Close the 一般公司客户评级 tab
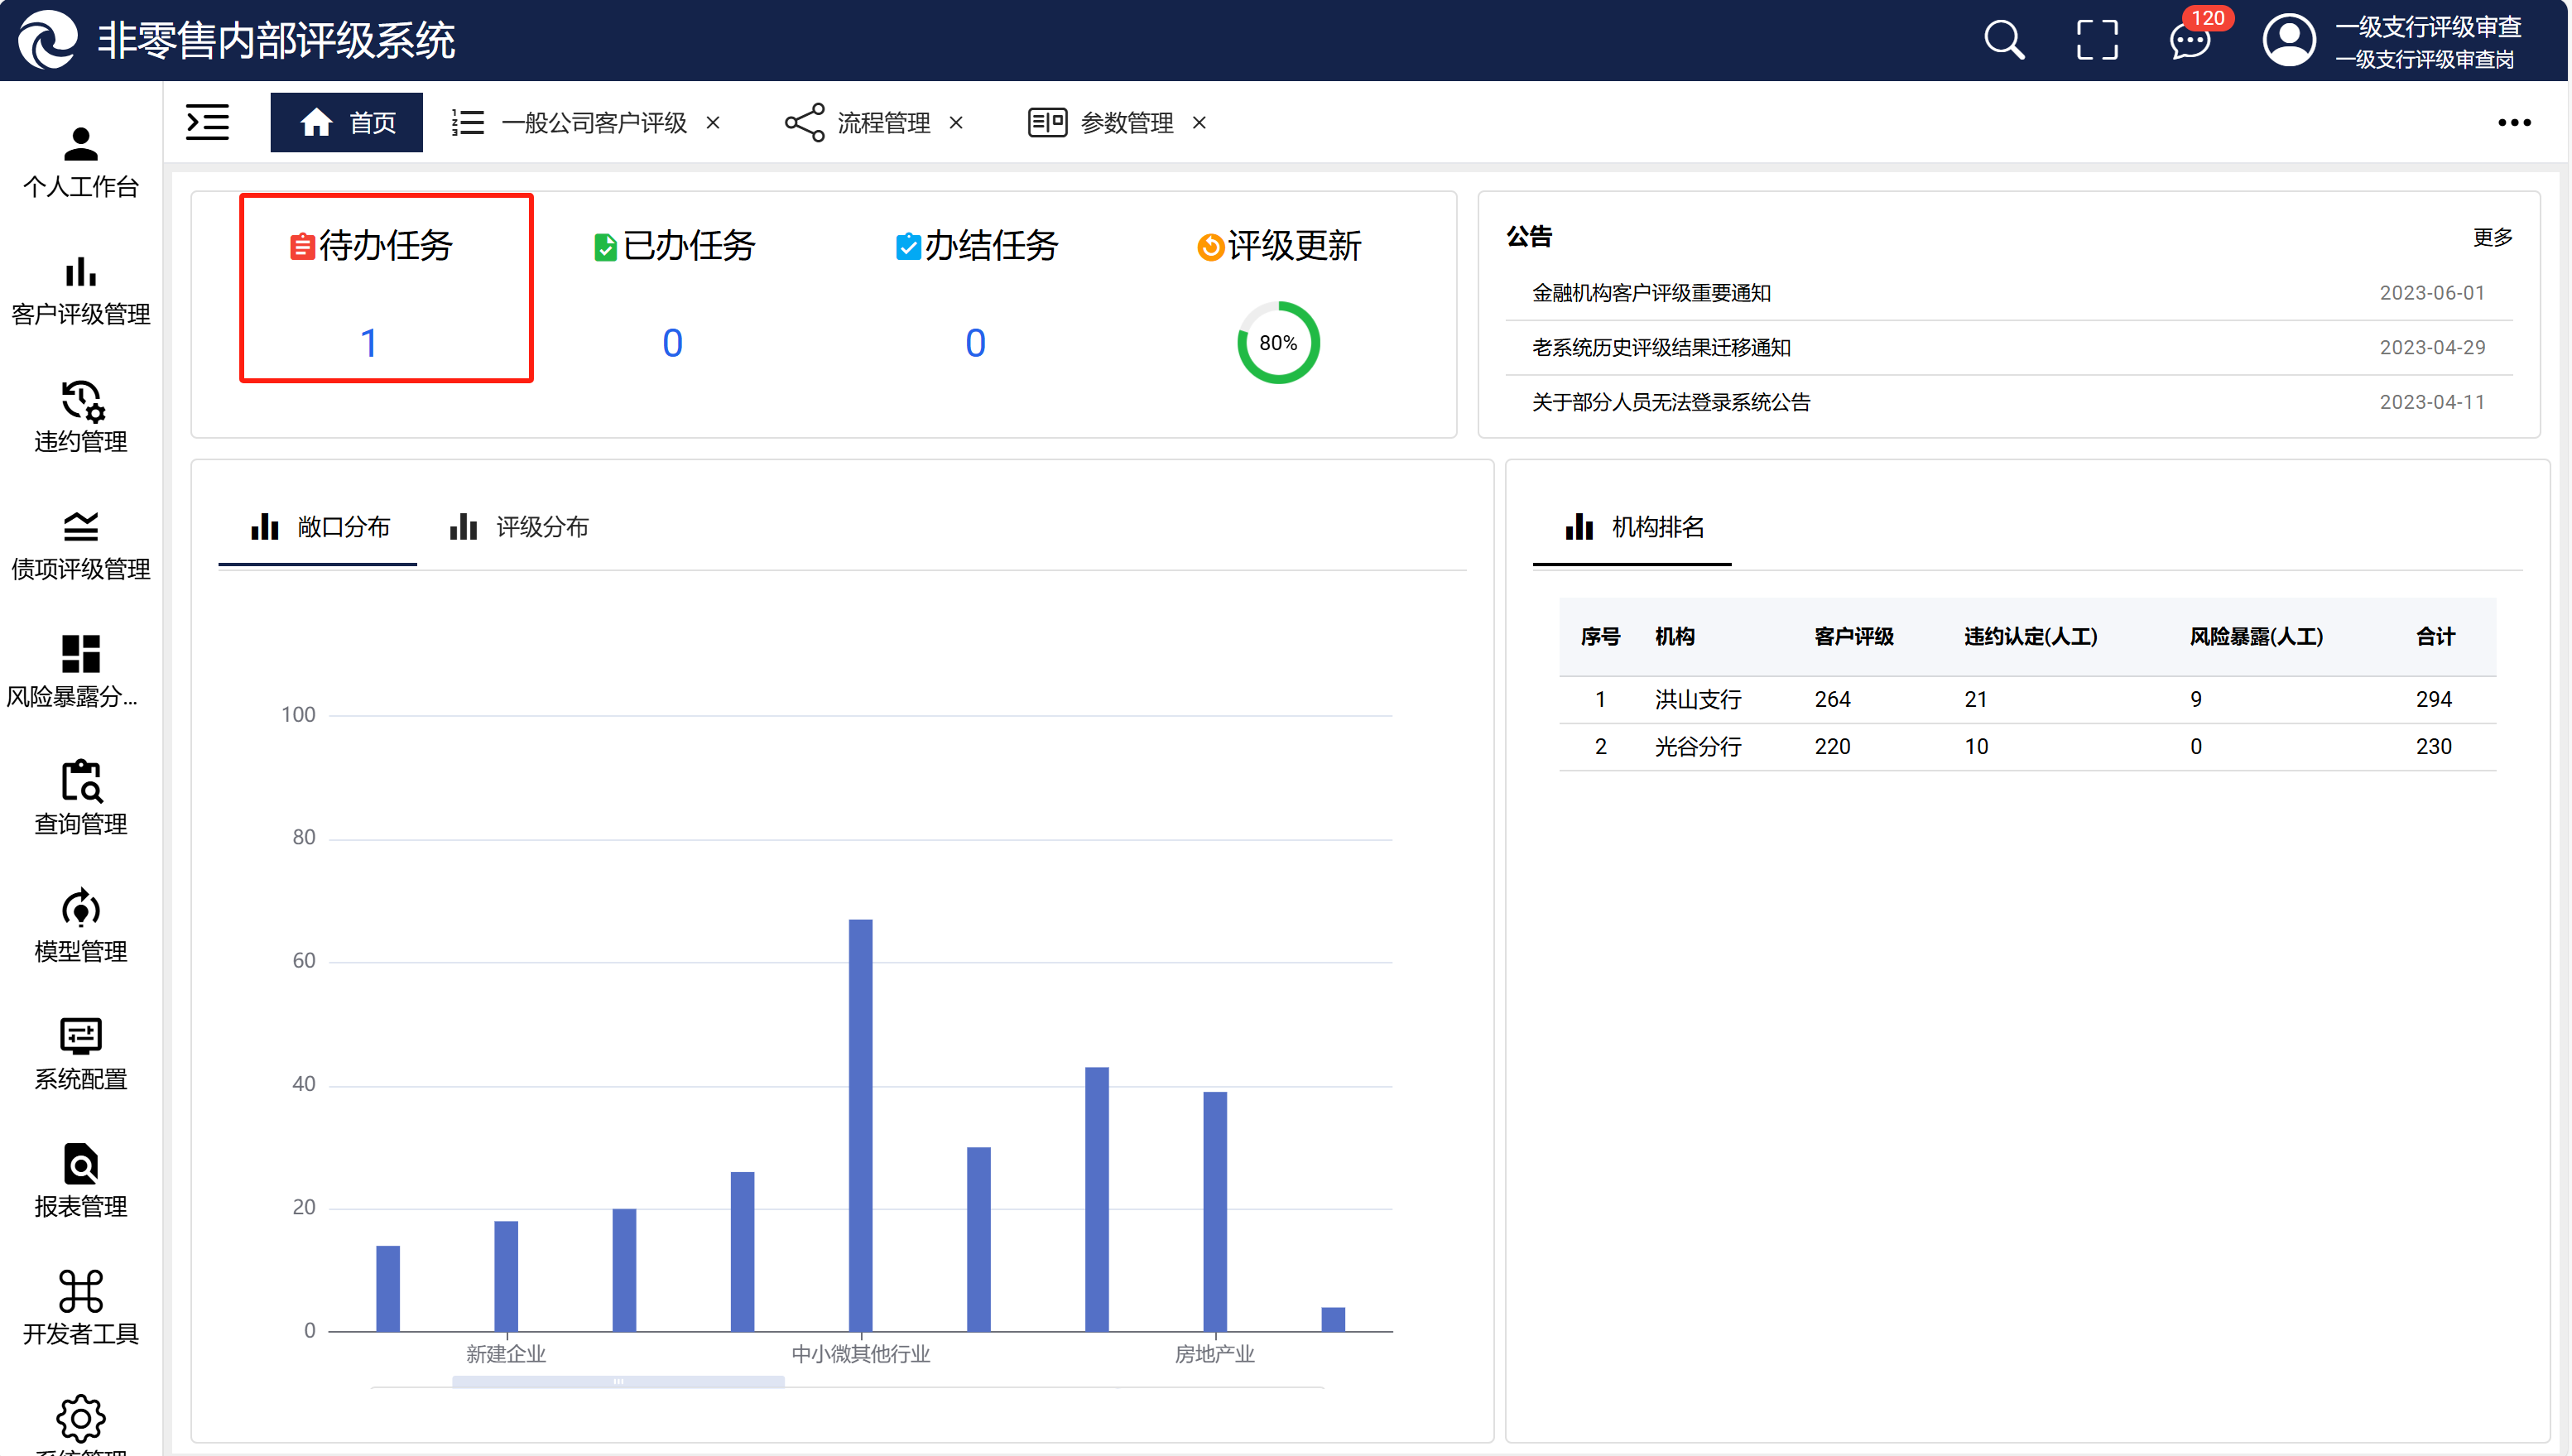Image resolution: width=2572 pixels, height=1456 pixels. pos(713,123)
